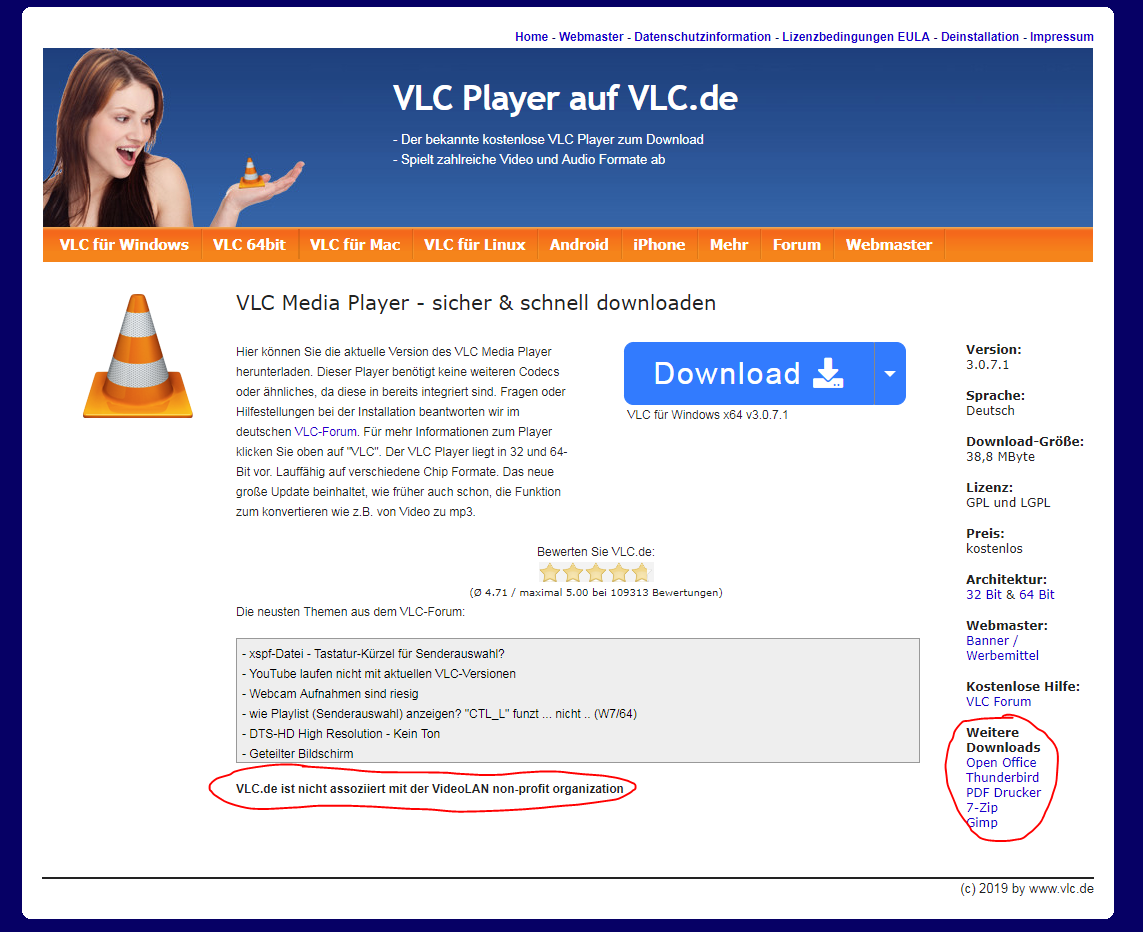Open the Impressum link

pyautogui.click(x=1061, y=36)
